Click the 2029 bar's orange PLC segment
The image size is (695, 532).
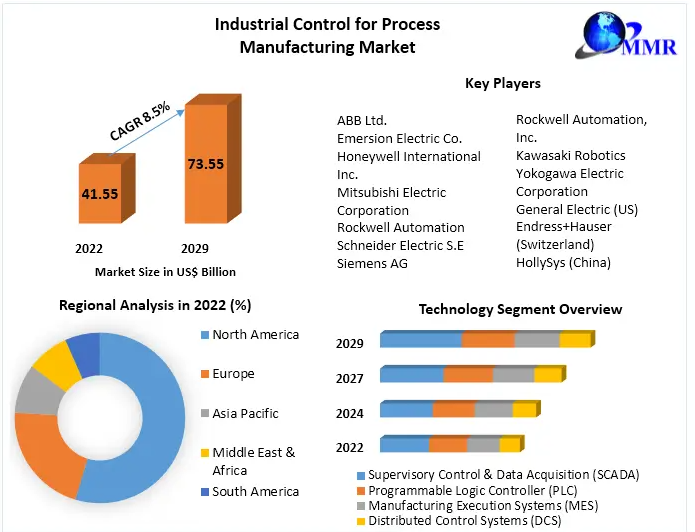(x=488, y=340)
